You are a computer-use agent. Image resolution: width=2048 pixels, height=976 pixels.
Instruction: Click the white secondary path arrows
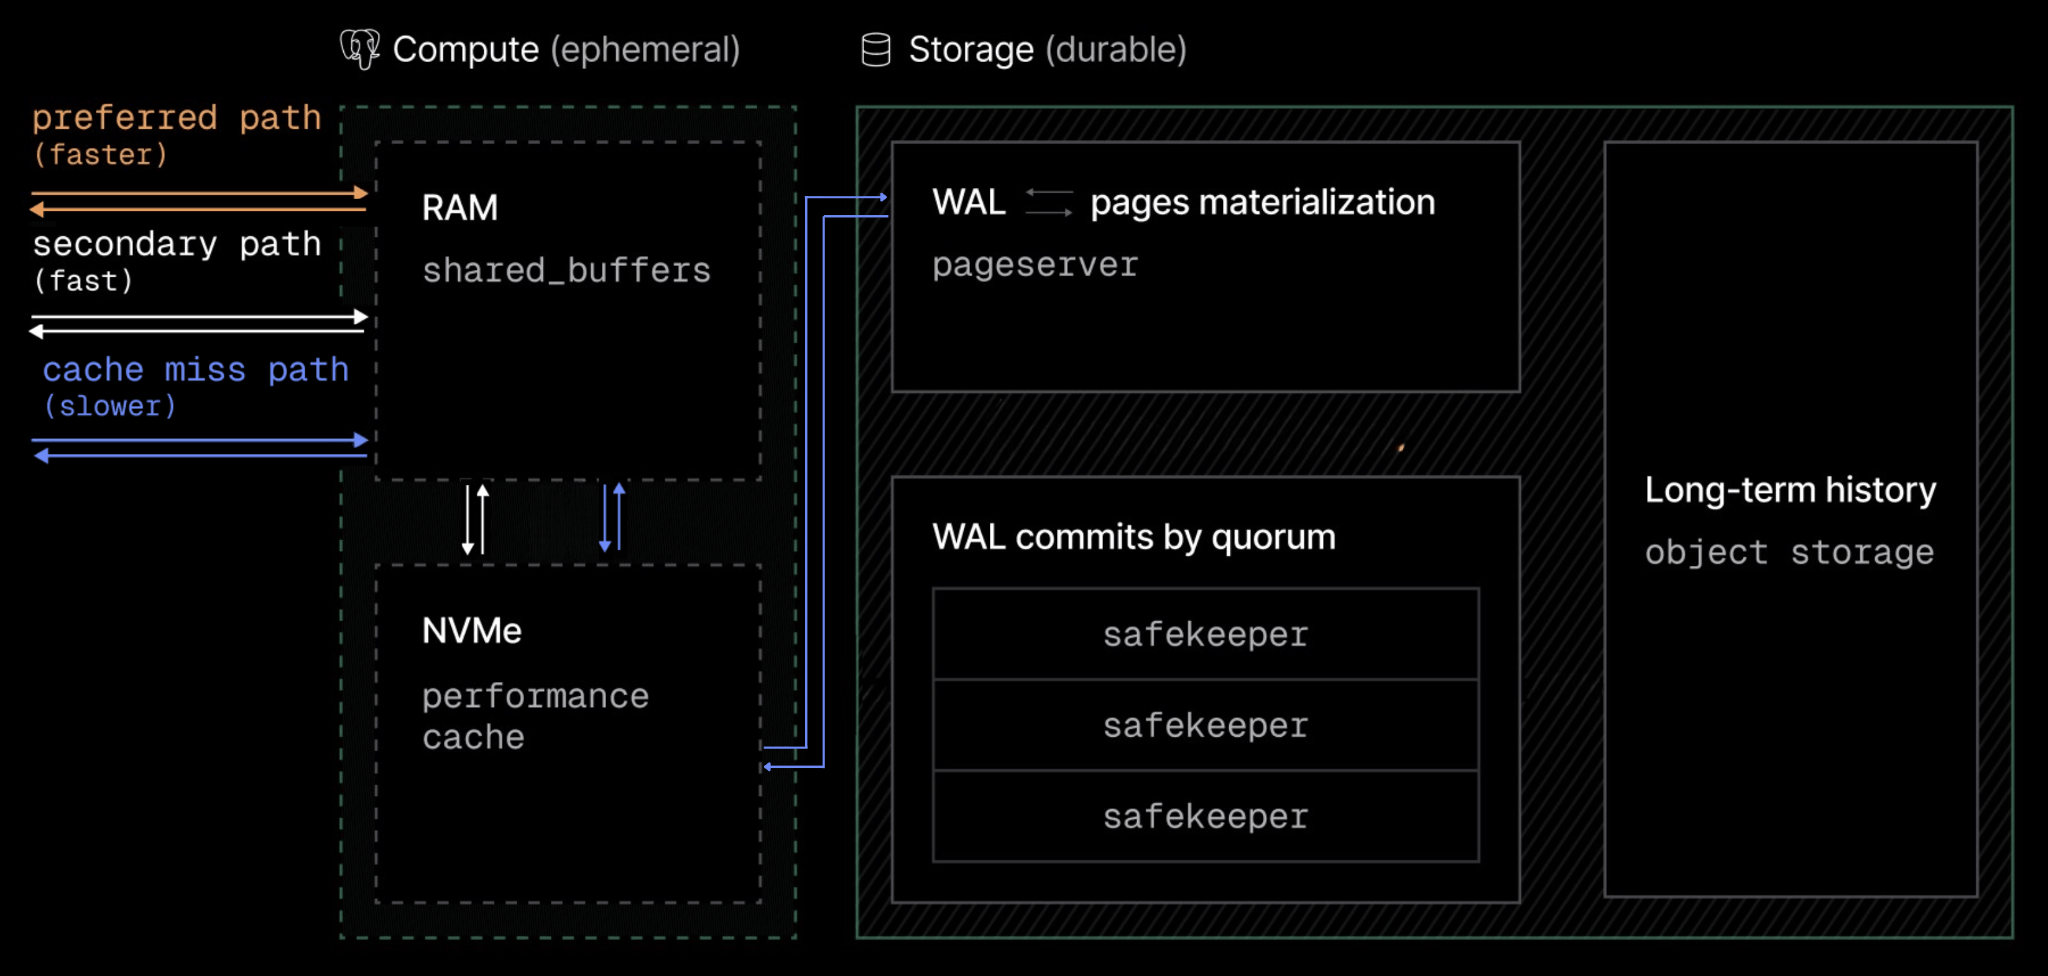pos(200,324)
